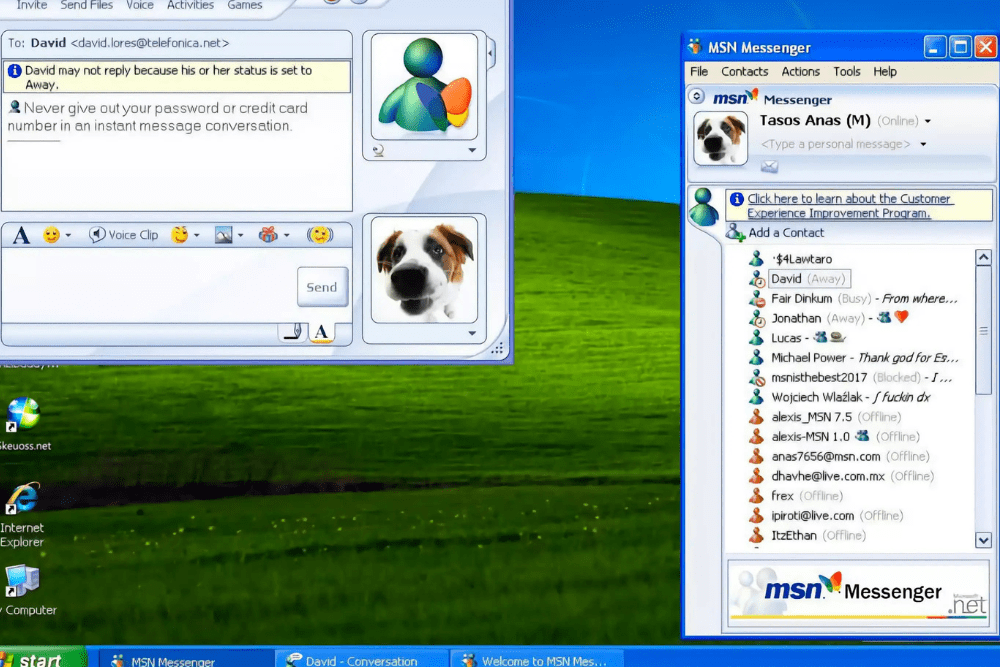Send a nudge with the shaking smiley
1000x667 pixels.
click(319, 235)
